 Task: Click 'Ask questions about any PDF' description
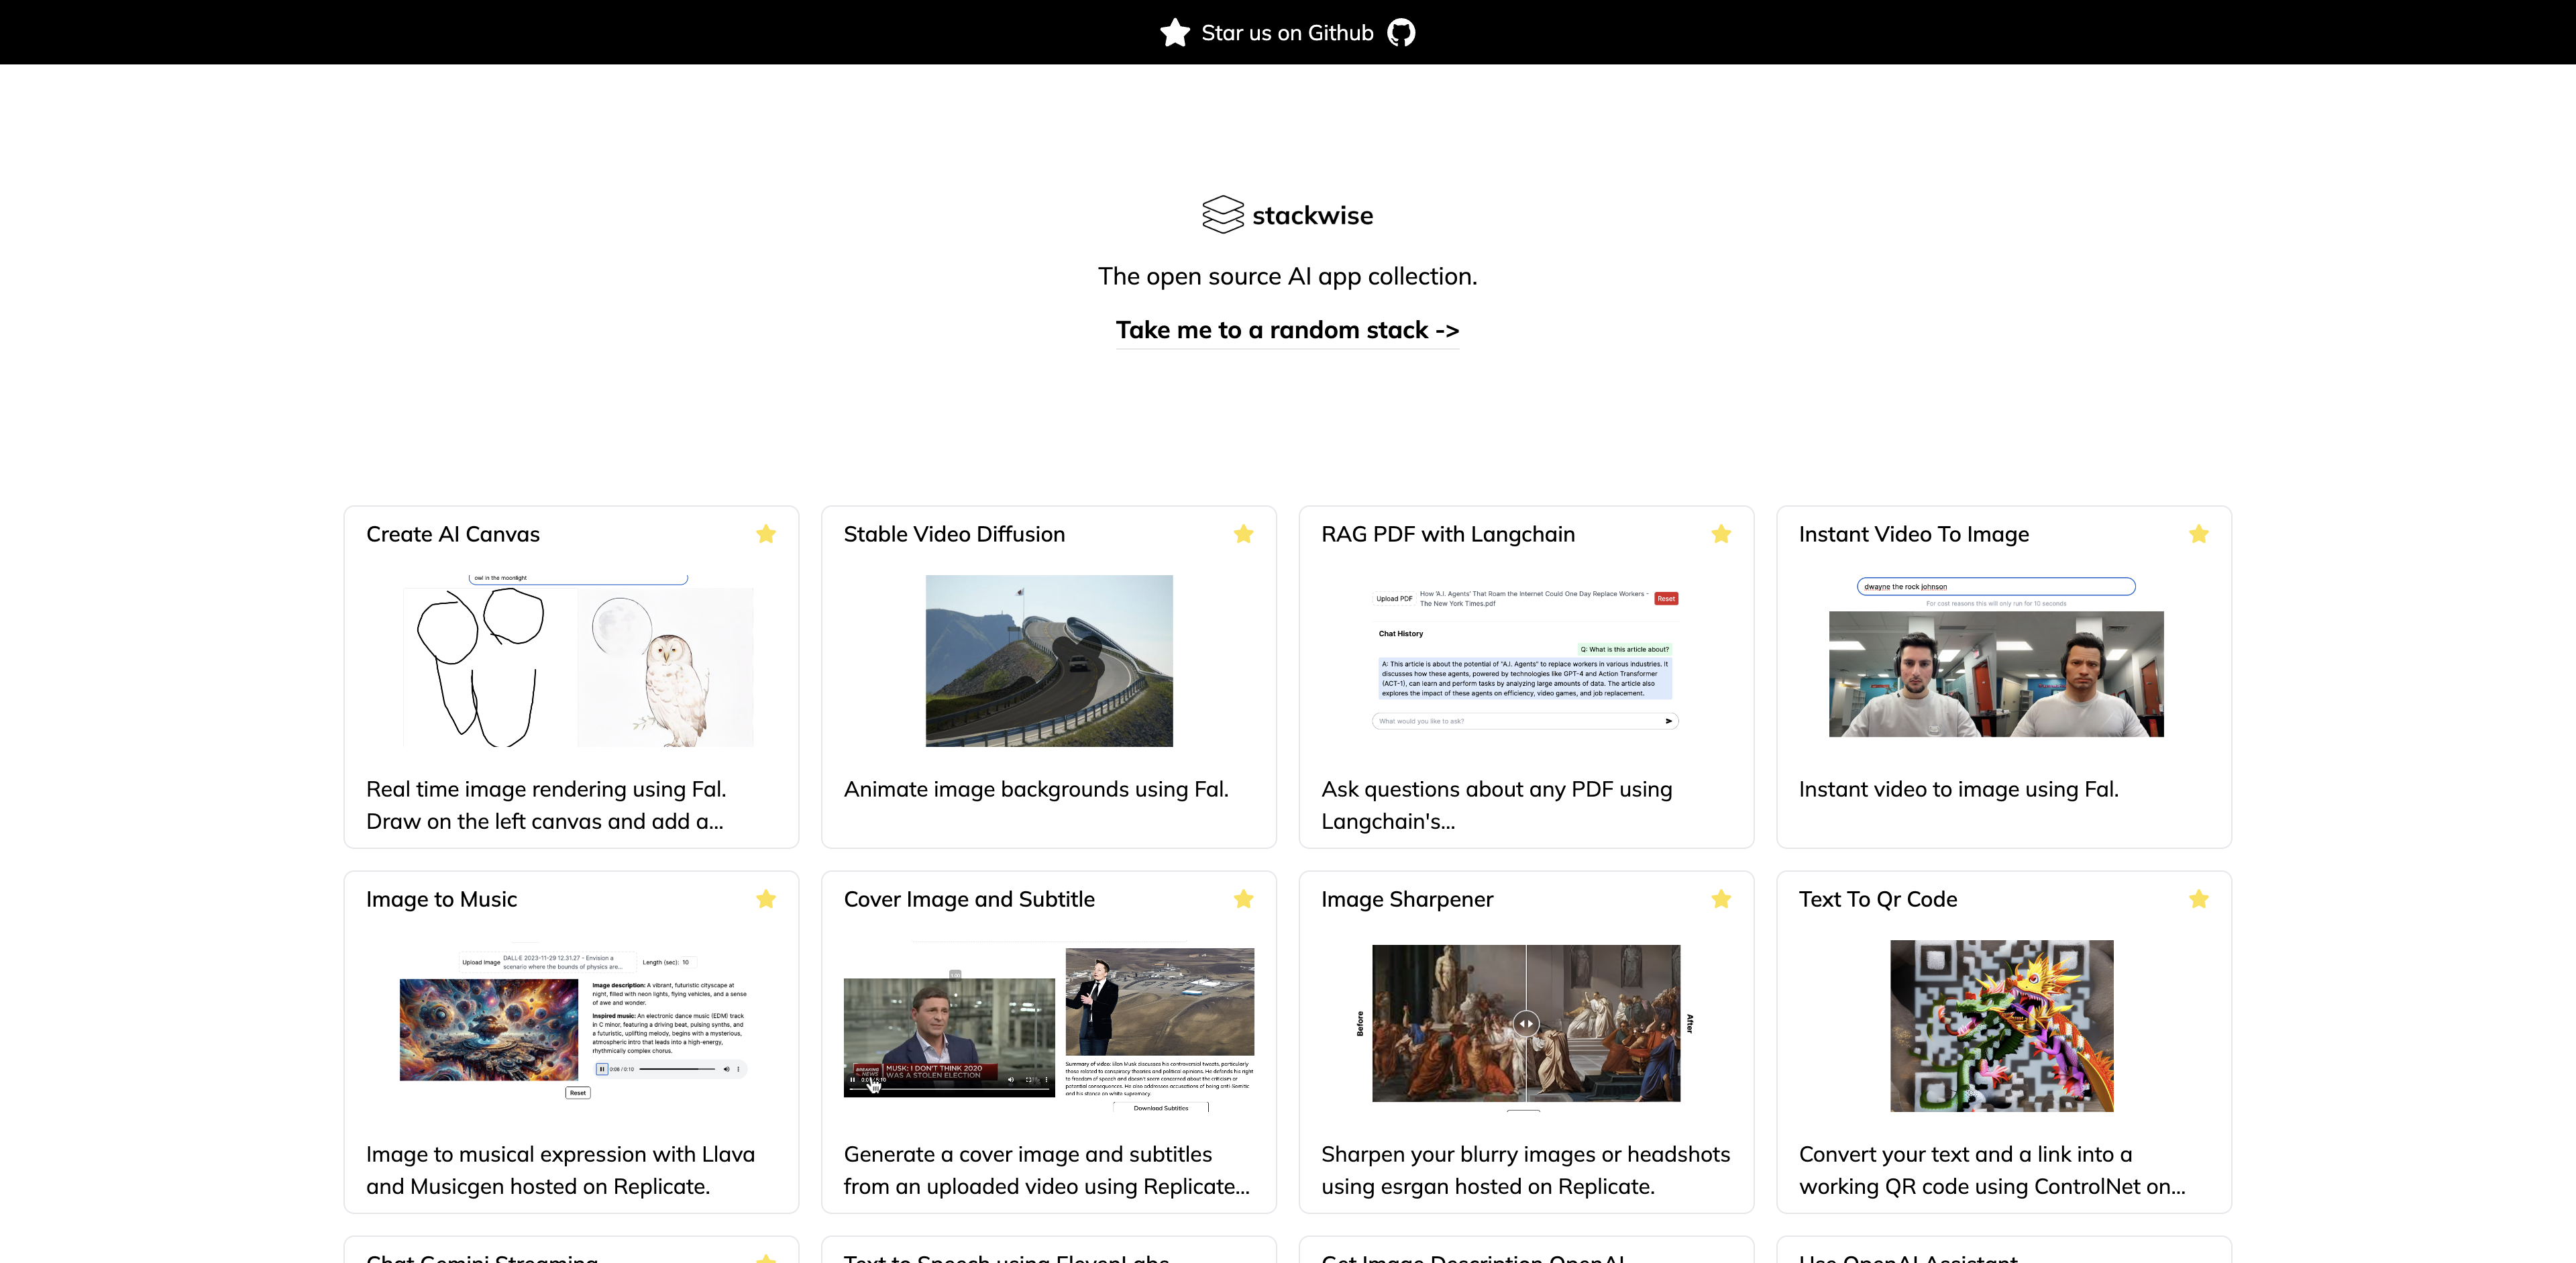pos(1496,805)
